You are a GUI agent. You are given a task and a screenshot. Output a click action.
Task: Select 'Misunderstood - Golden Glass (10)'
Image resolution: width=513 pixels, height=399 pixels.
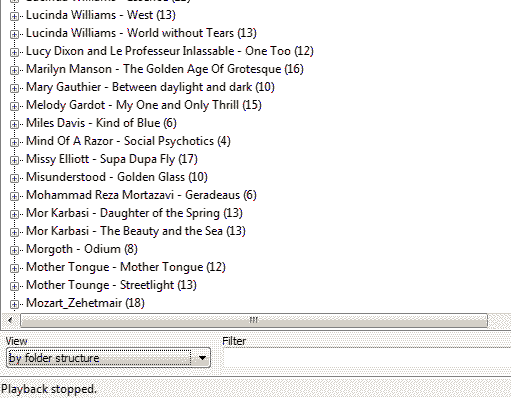pos(117,177)
